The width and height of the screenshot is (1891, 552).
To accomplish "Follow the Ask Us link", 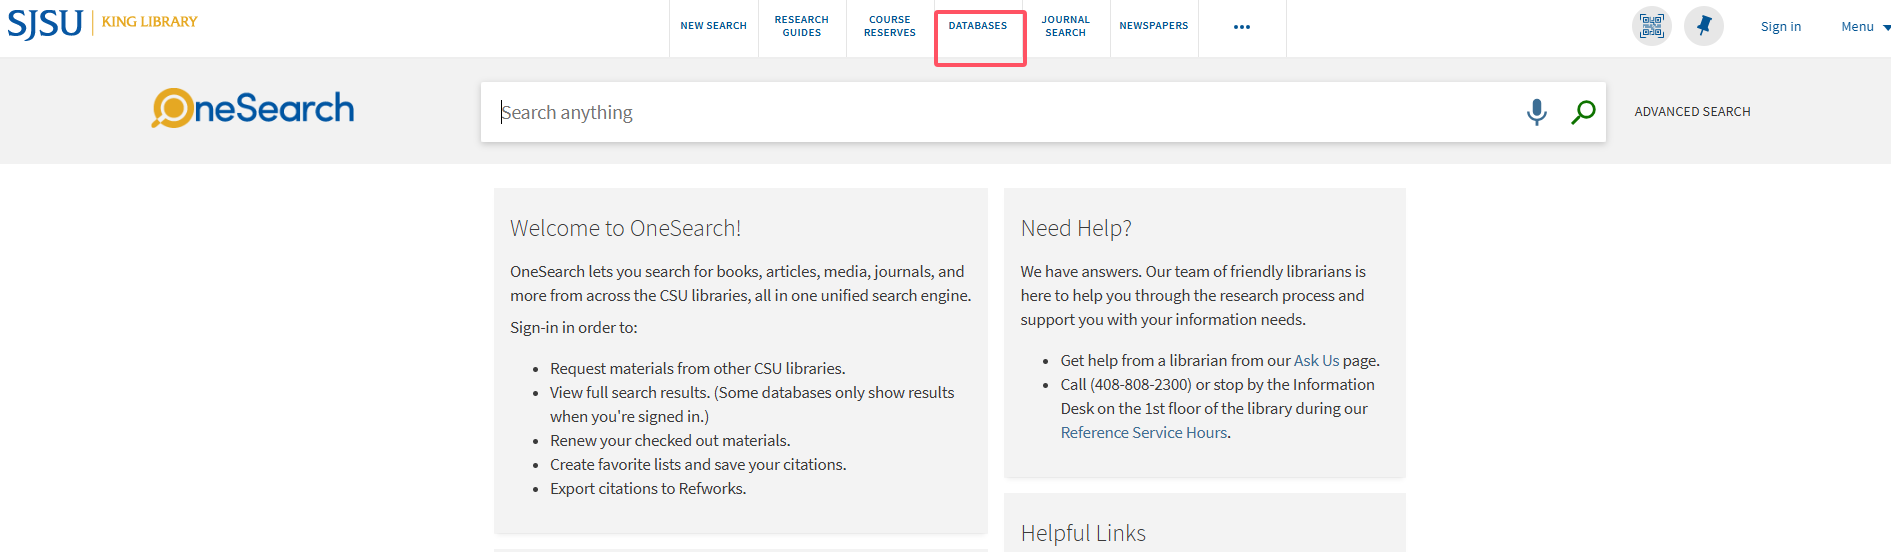I will pos(1316,360).
